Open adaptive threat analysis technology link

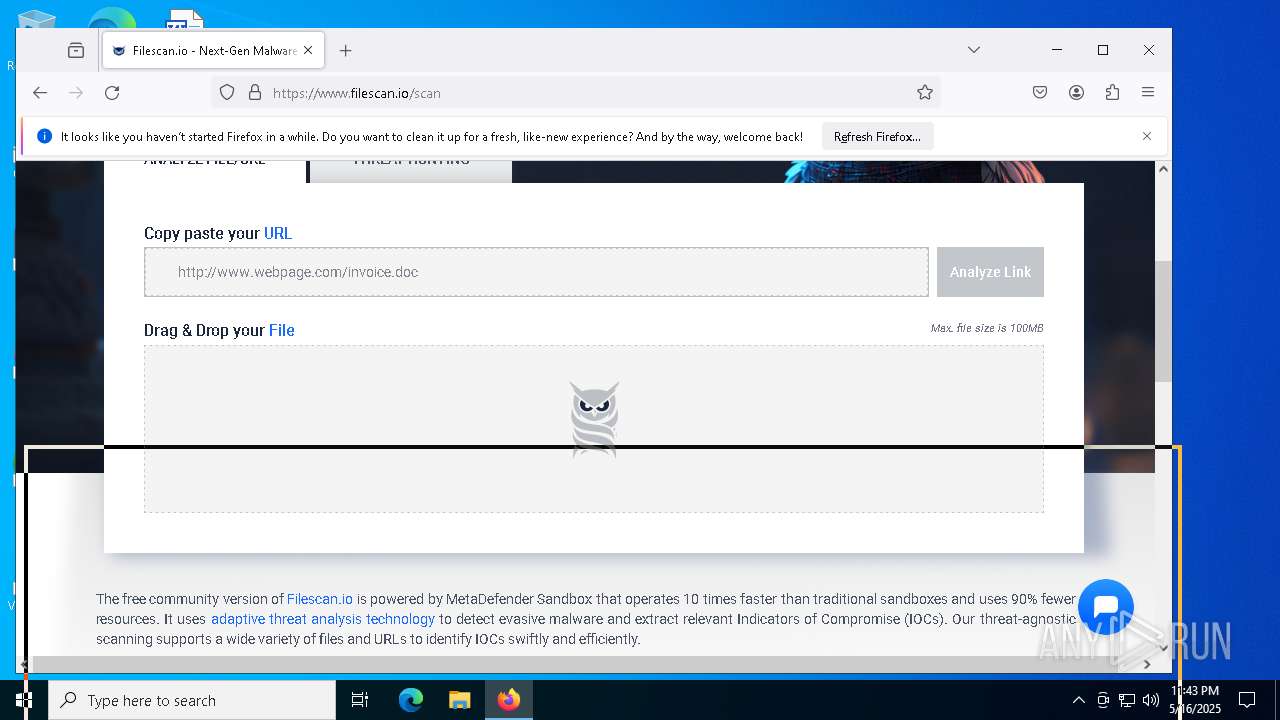(323, 619)
